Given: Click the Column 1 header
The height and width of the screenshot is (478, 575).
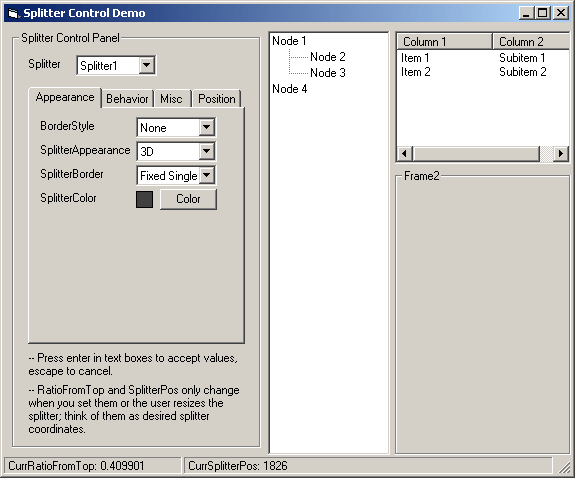Looking at the screenshot, I should point(445,41).
